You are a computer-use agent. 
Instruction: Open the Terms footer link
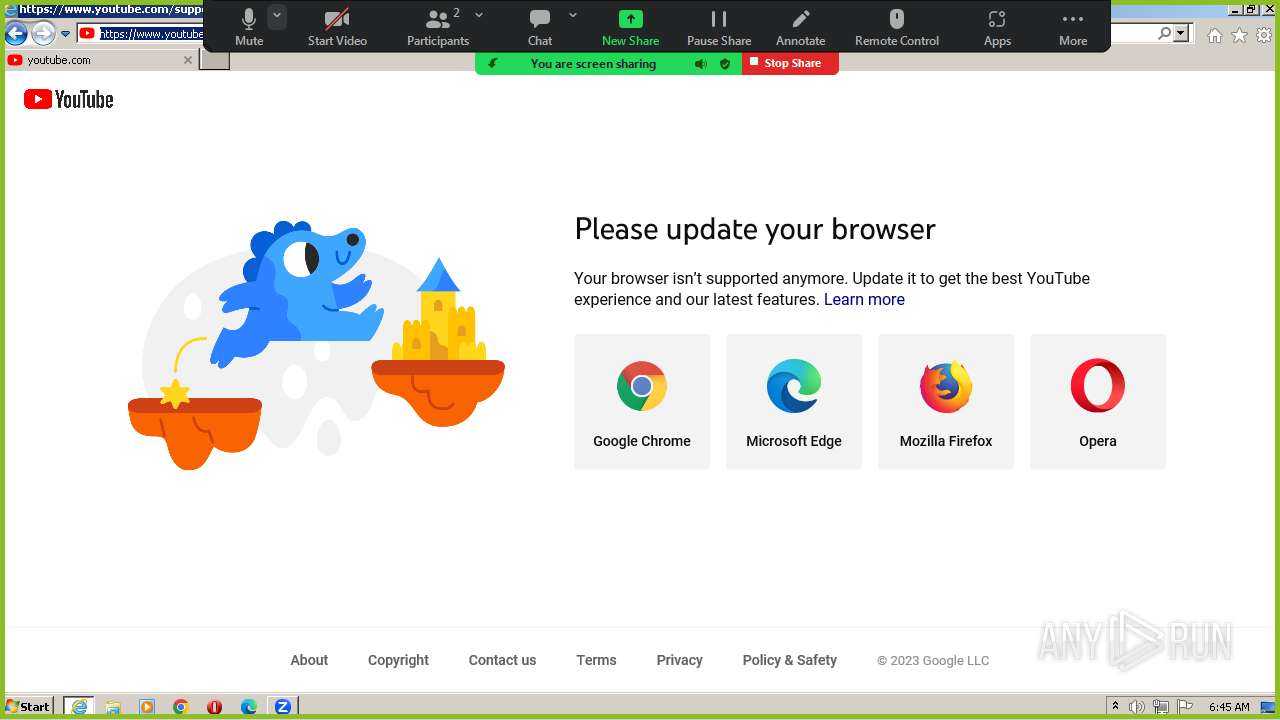tap(596, 660)
